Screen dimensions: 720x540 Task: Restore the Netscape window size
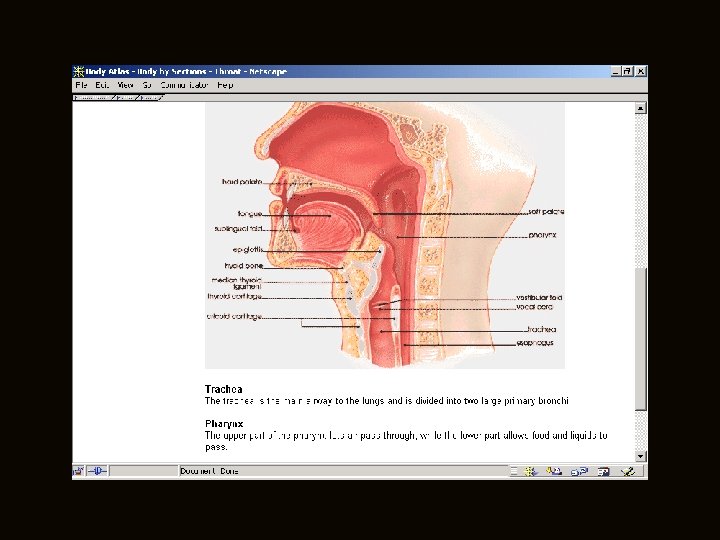coord(627,71)
